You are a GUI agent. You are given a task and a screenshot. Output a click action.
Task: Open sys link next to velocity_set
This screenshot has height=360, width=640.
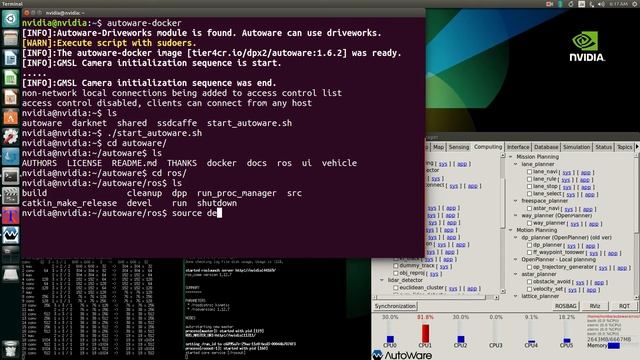(x=572, y=290)
